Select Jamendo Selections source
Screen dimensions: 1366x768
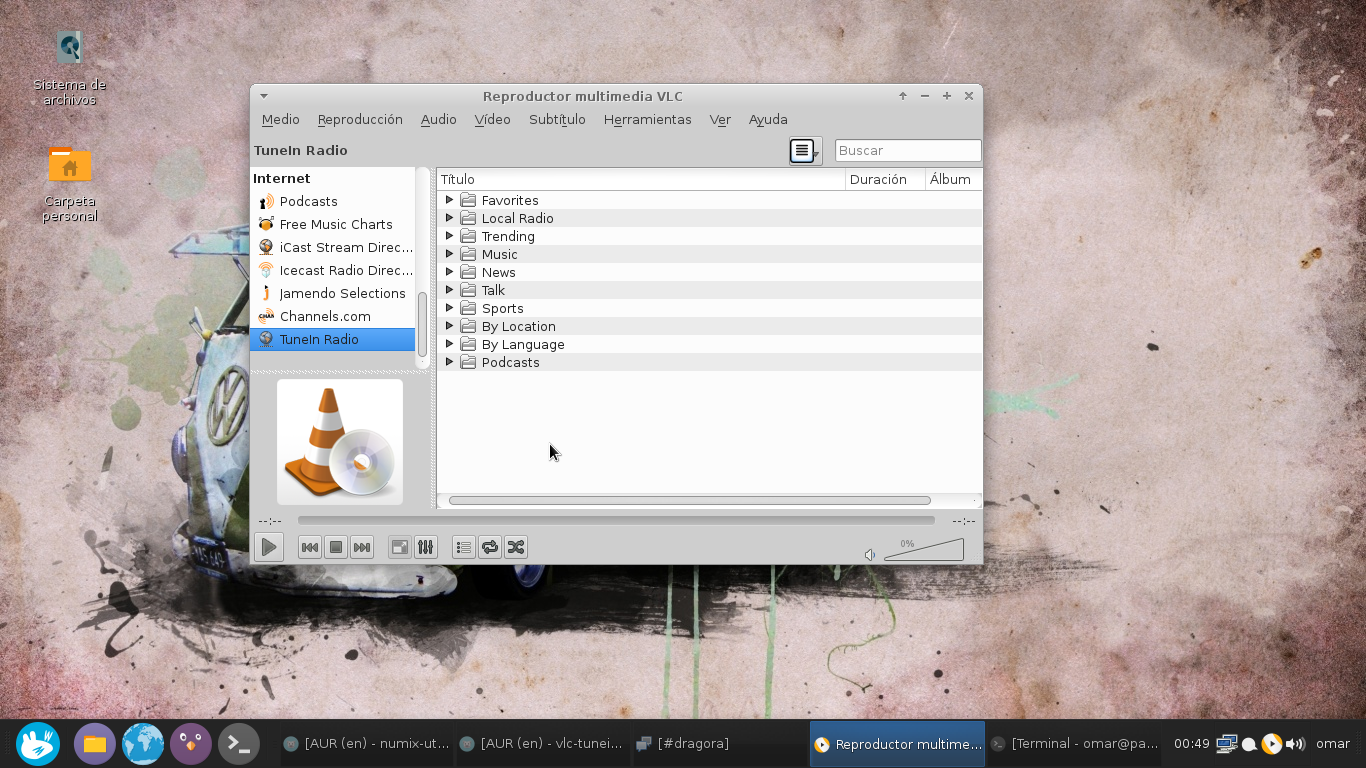(332, 293)
